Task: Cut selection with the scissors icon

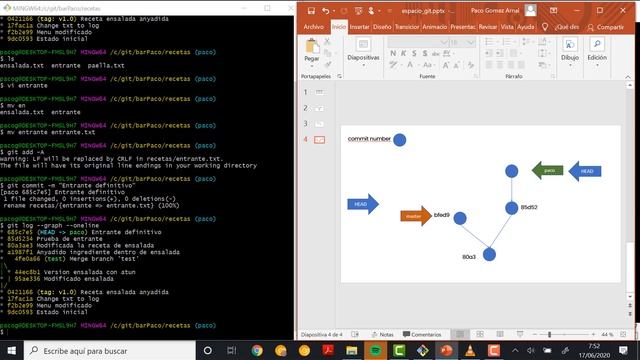Action: pyautogui.click(x=327, y=41)
